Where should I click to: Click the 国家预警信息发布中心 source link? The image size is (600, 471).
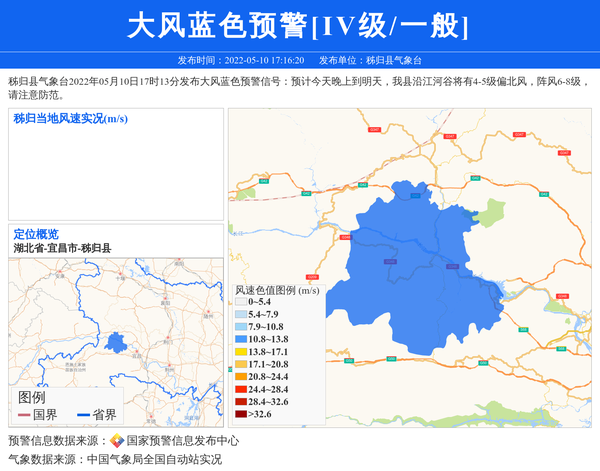tap(183, 441)
